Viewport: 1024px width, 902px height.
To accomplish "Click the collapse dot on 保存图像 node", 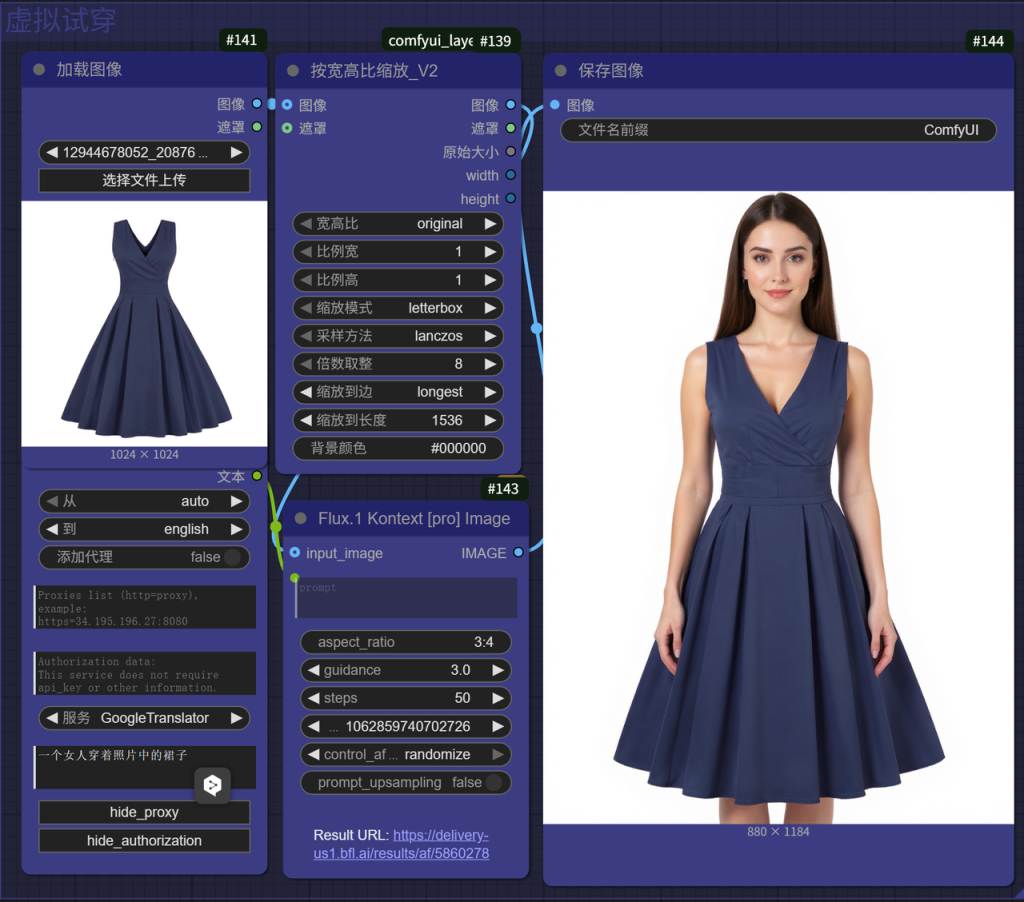I will tap(560, 71).
